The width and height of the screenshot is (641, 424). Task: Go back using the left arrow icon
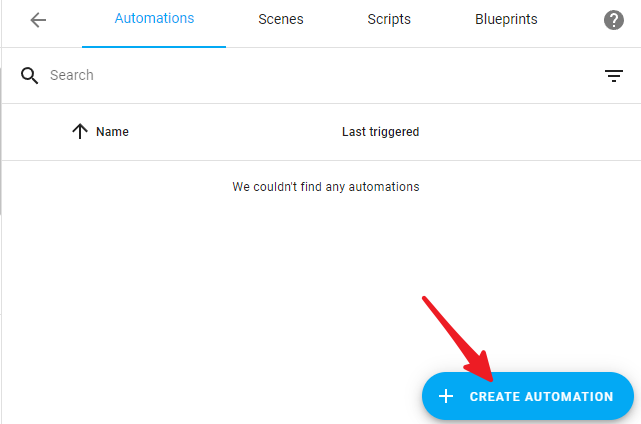38,20
